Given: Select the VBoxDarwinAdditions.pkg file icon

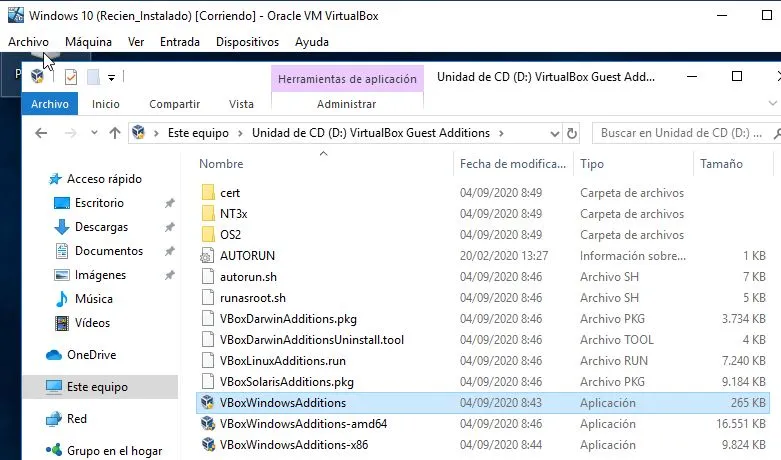Looking at the screenshot, I should click(x=208, y=318).
